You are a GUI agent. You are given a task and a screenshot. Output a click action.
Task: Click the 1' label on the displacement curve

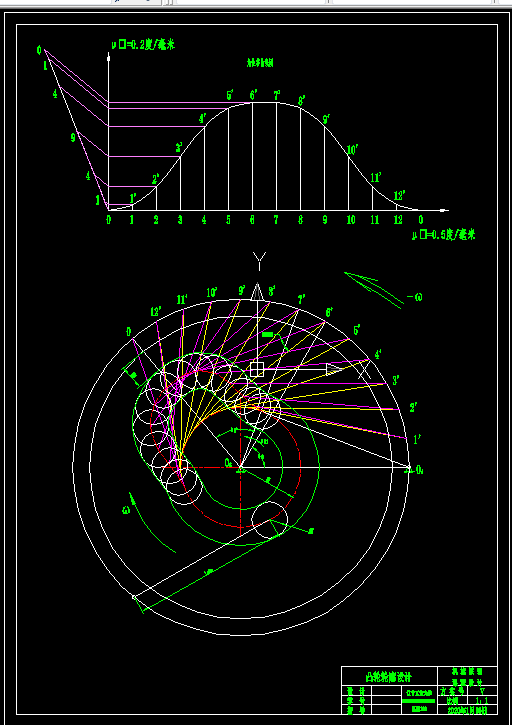click(132, 199)
